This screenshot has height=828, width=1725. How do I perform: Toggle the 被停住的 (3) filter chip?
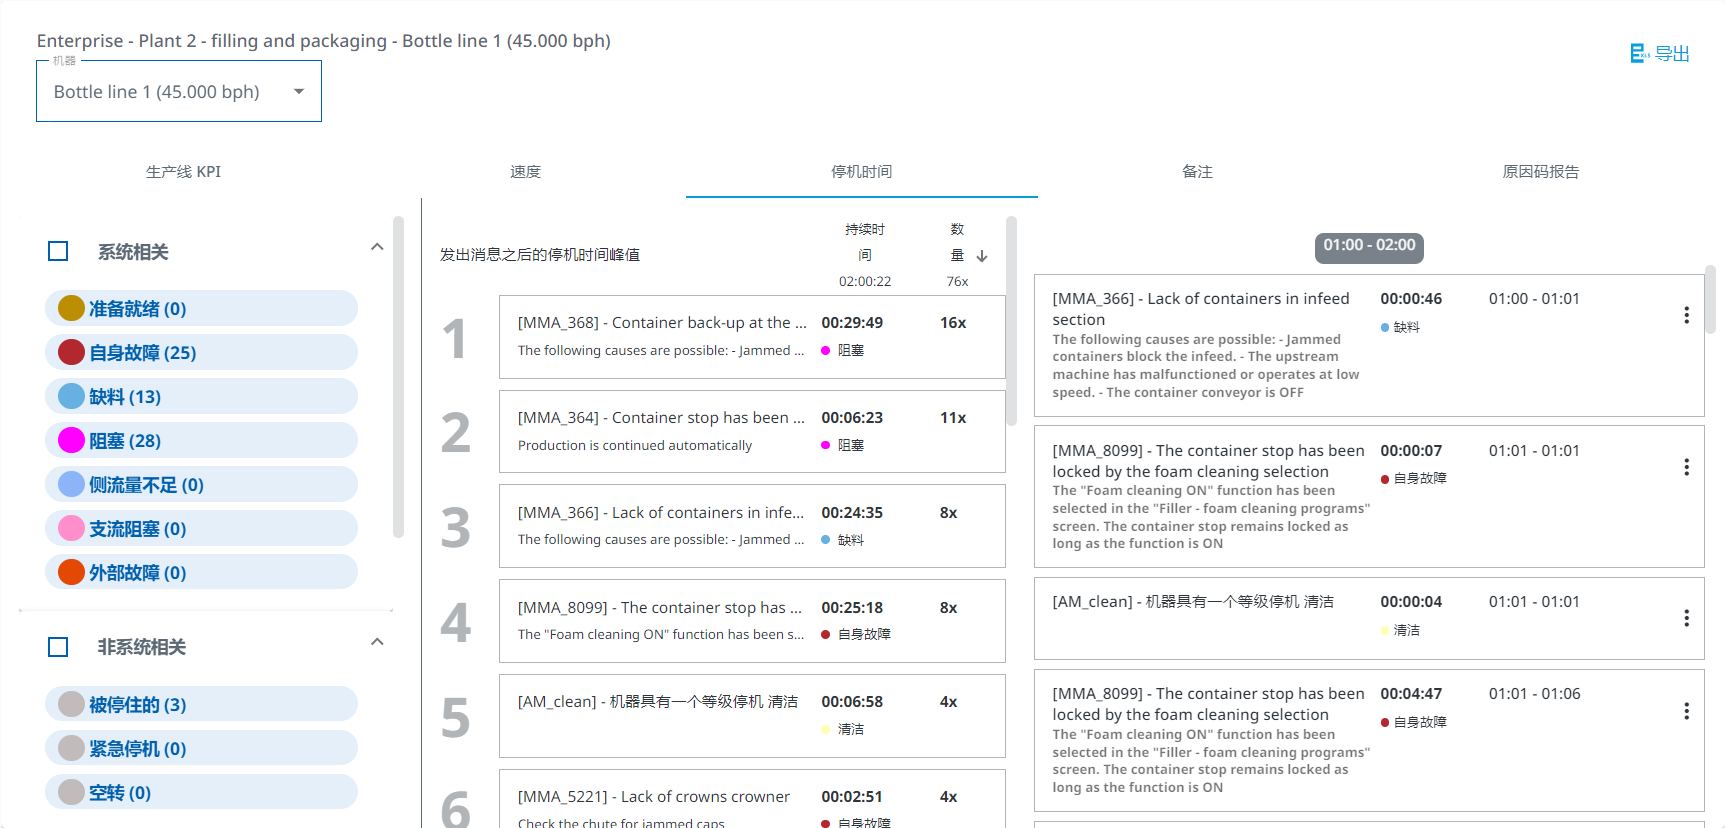point(200,704)
